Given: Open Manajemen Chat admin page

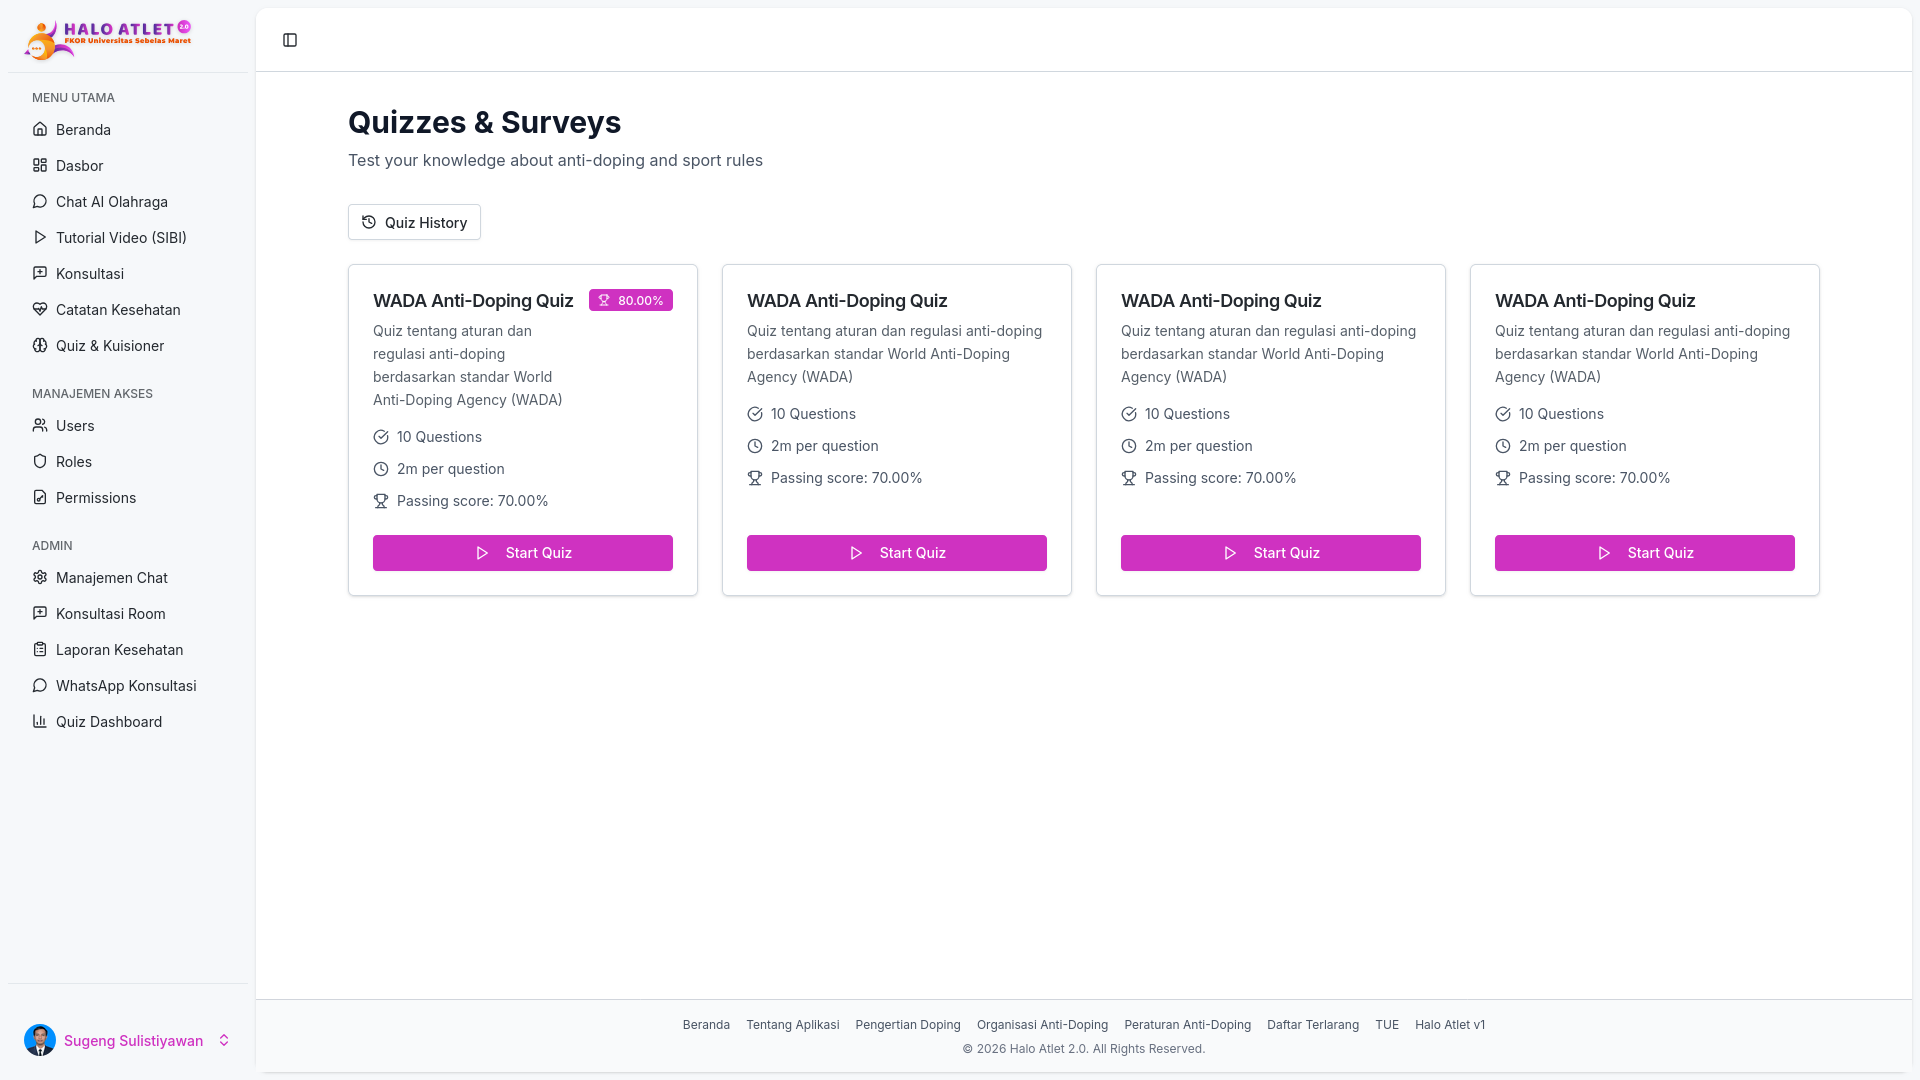Looking at the screenshot, I should click(128, 577).
